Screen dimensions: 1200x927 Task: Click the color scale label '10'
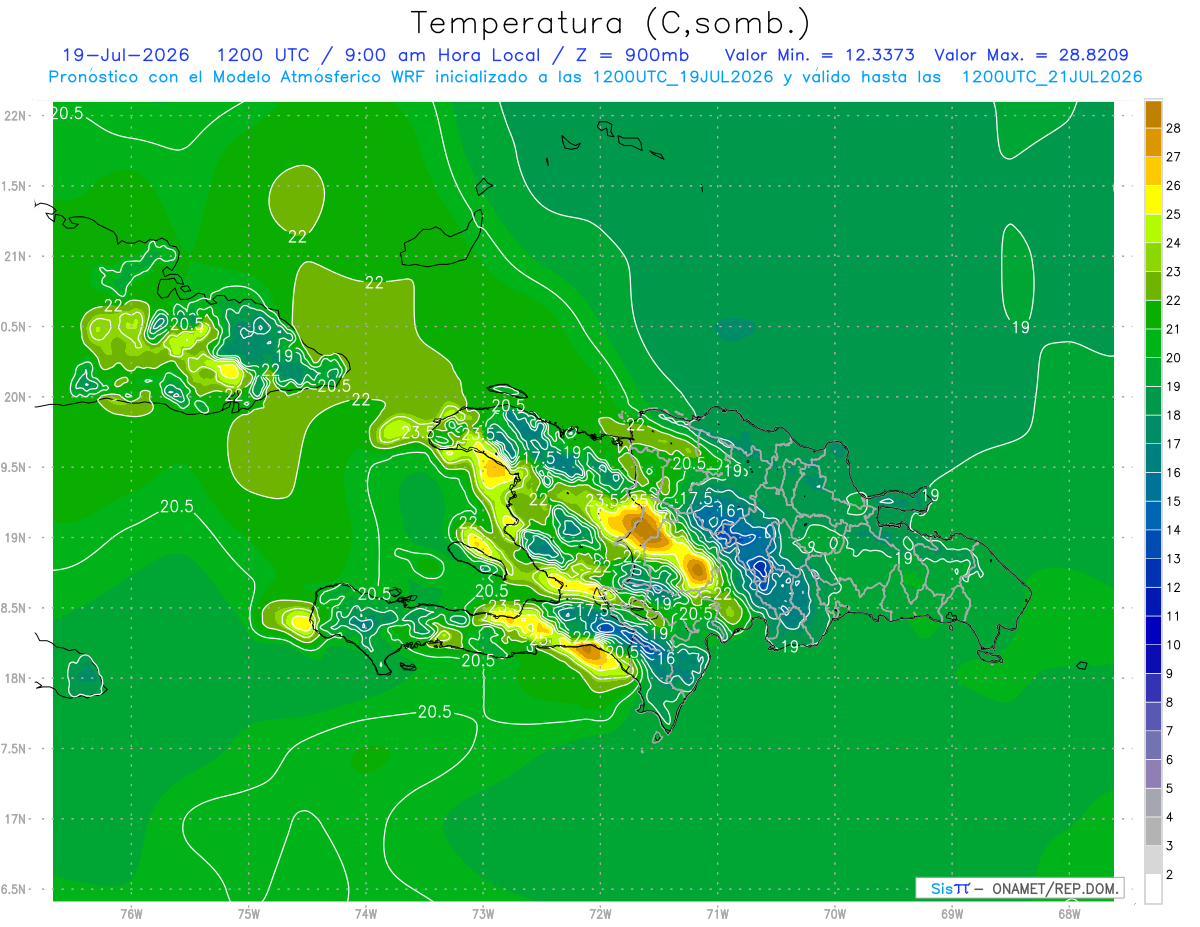point(1174,645)
